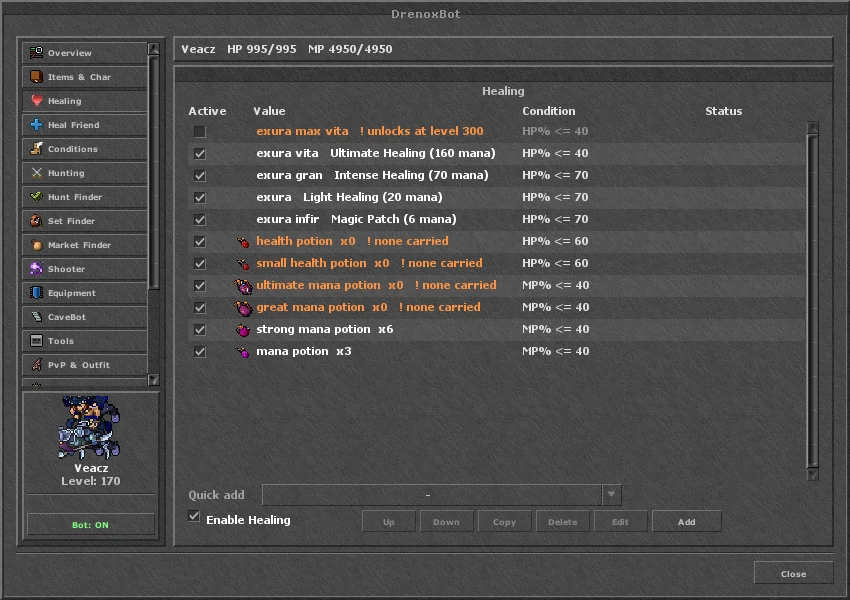Screen dimensions: 850x600
Task: Open the Heal Friend section
Action: coord(85,125)
